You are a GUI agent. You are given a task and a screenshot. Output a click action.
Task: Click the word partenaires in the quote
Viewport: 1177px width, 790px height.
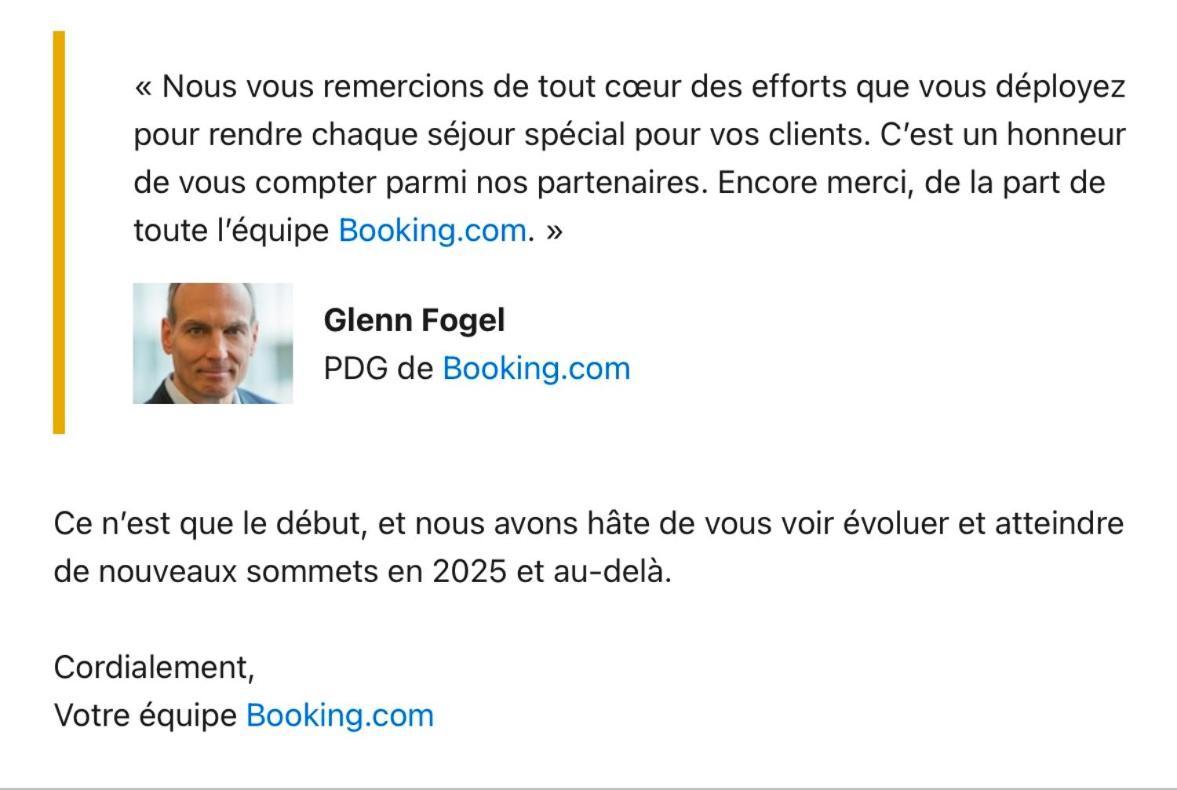point(622,182)
